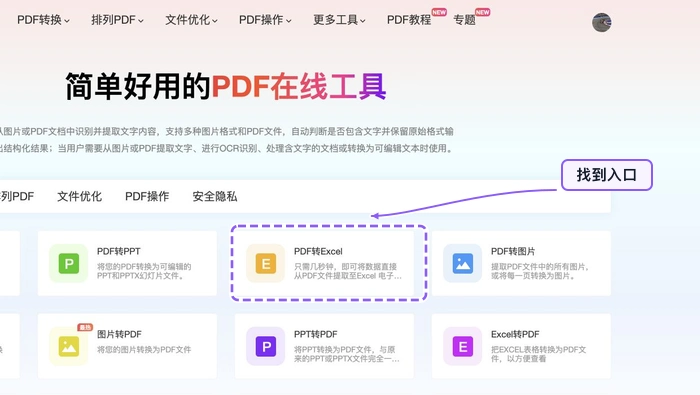Click the description under PPT转PDF
This screenshot has width=700, height=395.
(x=346, y=354)
